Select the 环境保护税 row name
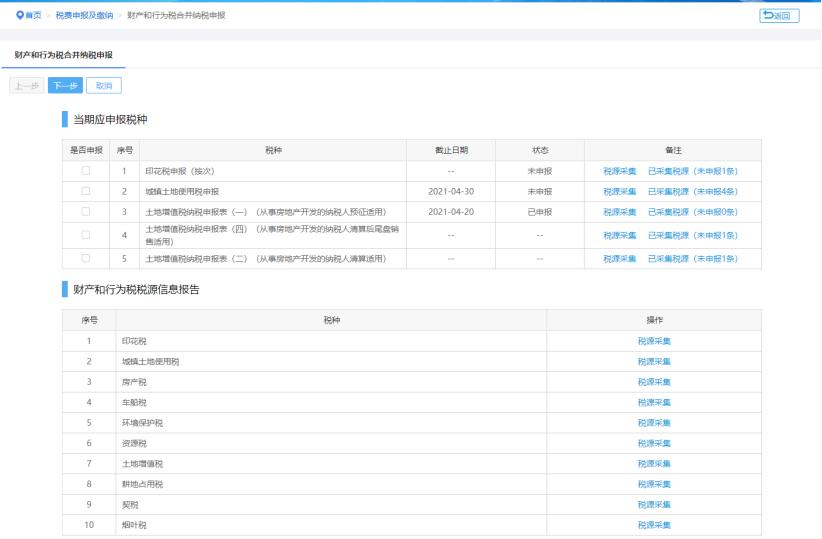Screen dimensions: 822x539 (142, 423)
